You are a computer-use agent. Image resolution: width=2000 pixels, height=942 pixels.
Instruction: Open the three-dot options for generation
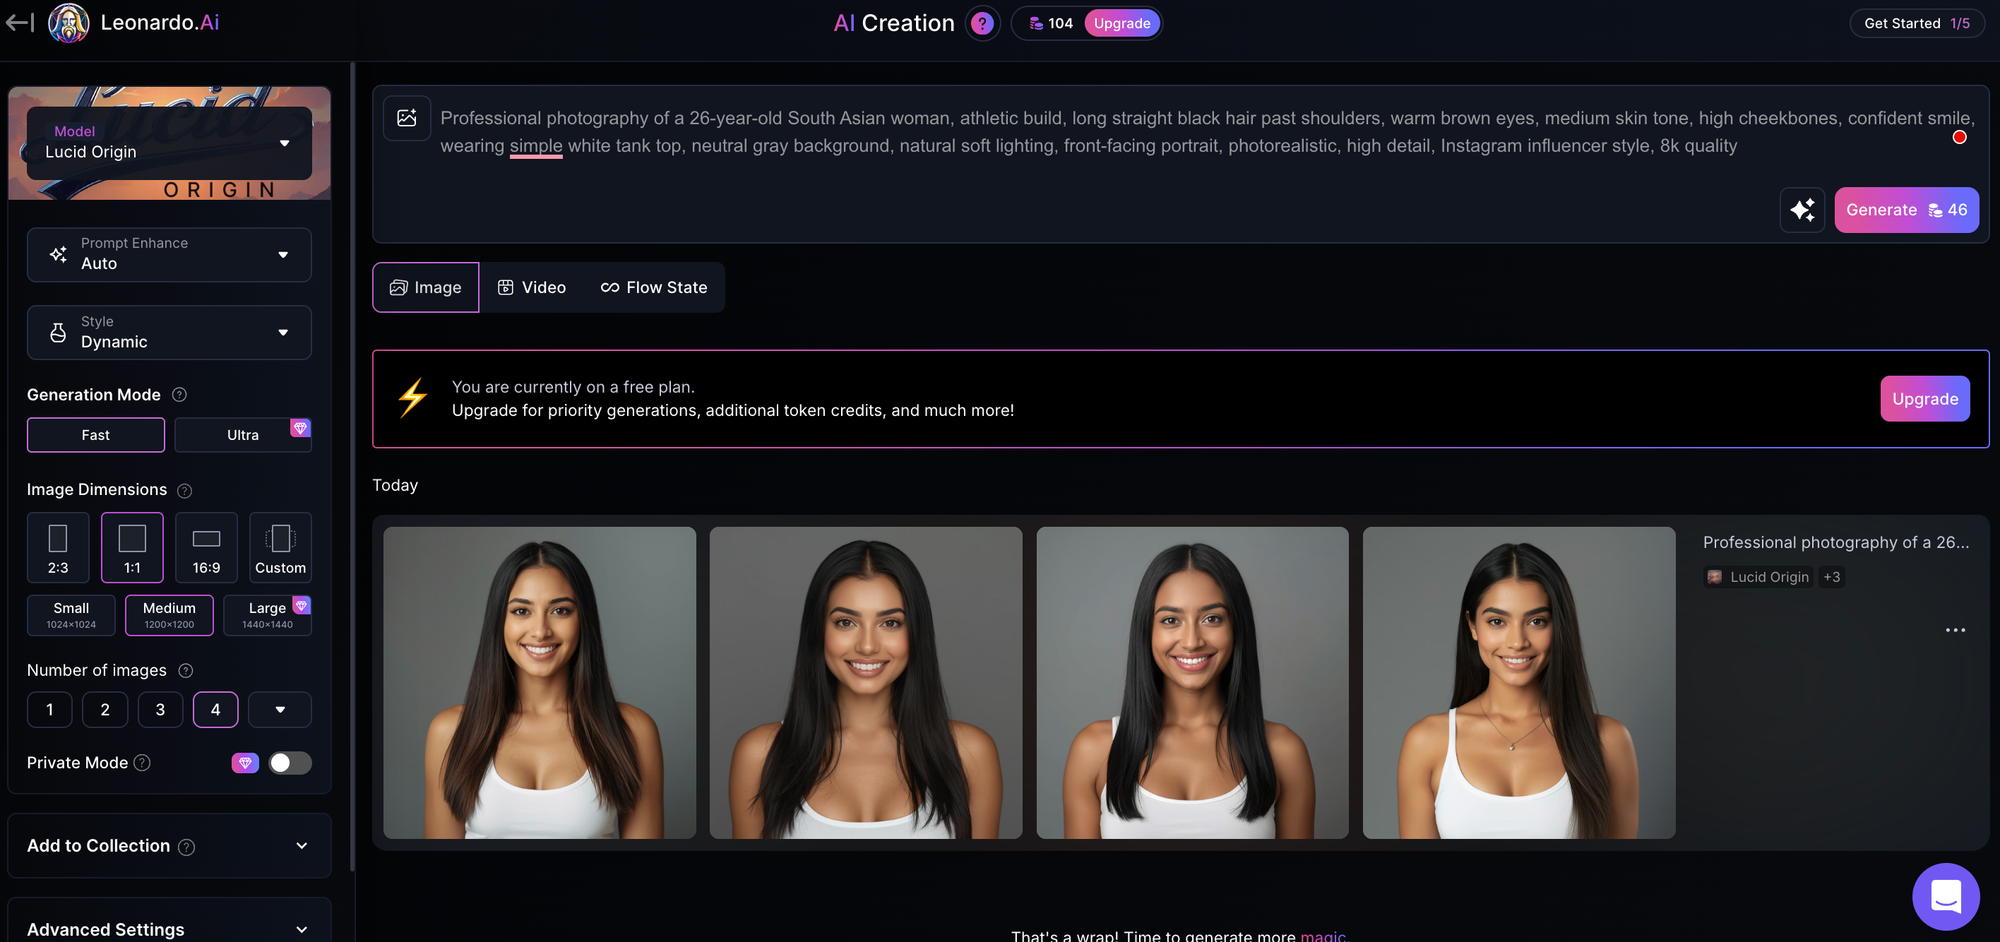click(1955, 630)
